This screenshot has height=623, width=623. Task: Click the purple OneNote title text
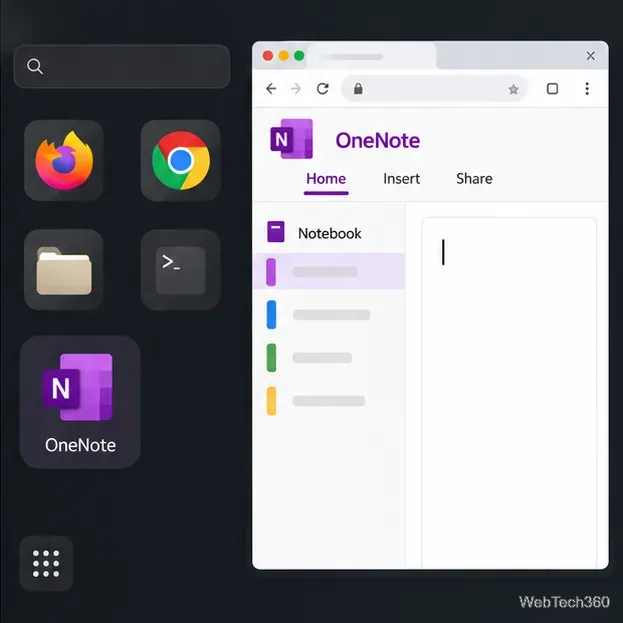377,140
